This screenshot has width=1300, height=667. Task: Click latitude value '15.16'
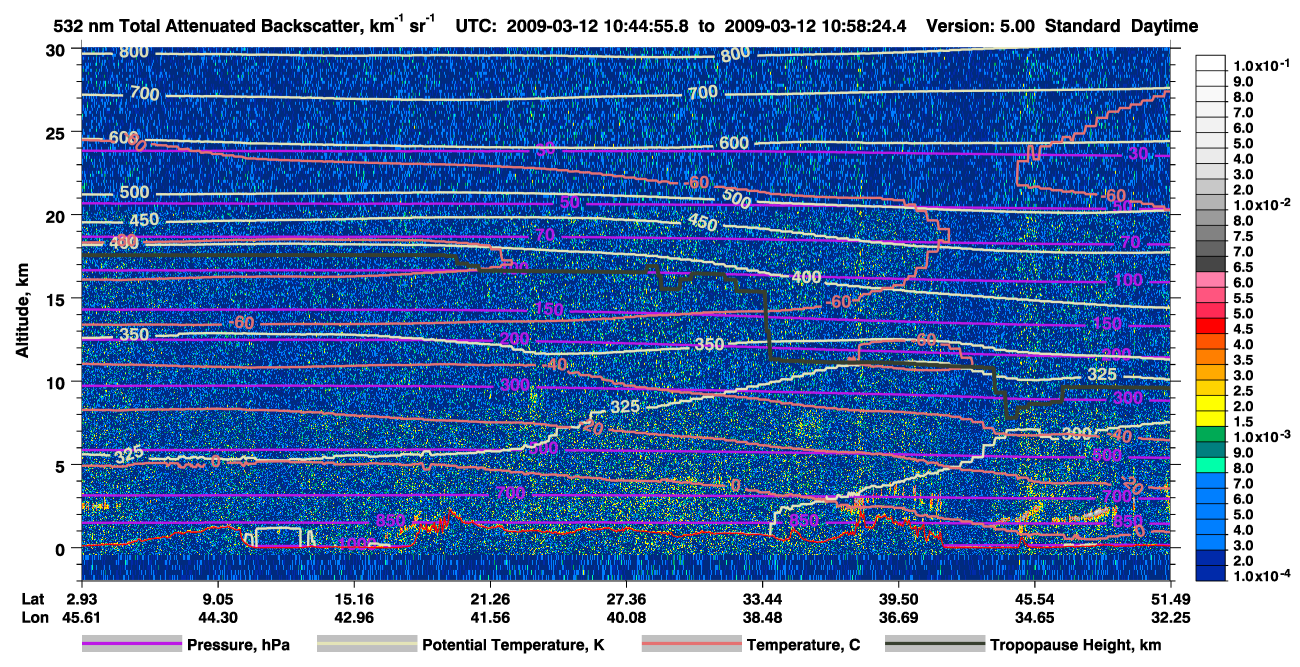(x=353, y=598)
